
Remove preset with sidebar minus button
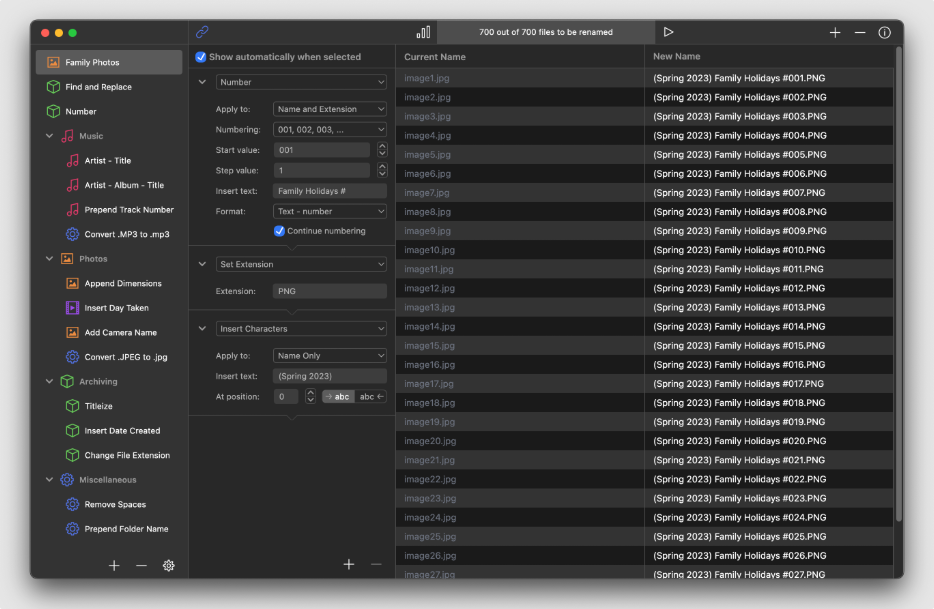point(141,566)
